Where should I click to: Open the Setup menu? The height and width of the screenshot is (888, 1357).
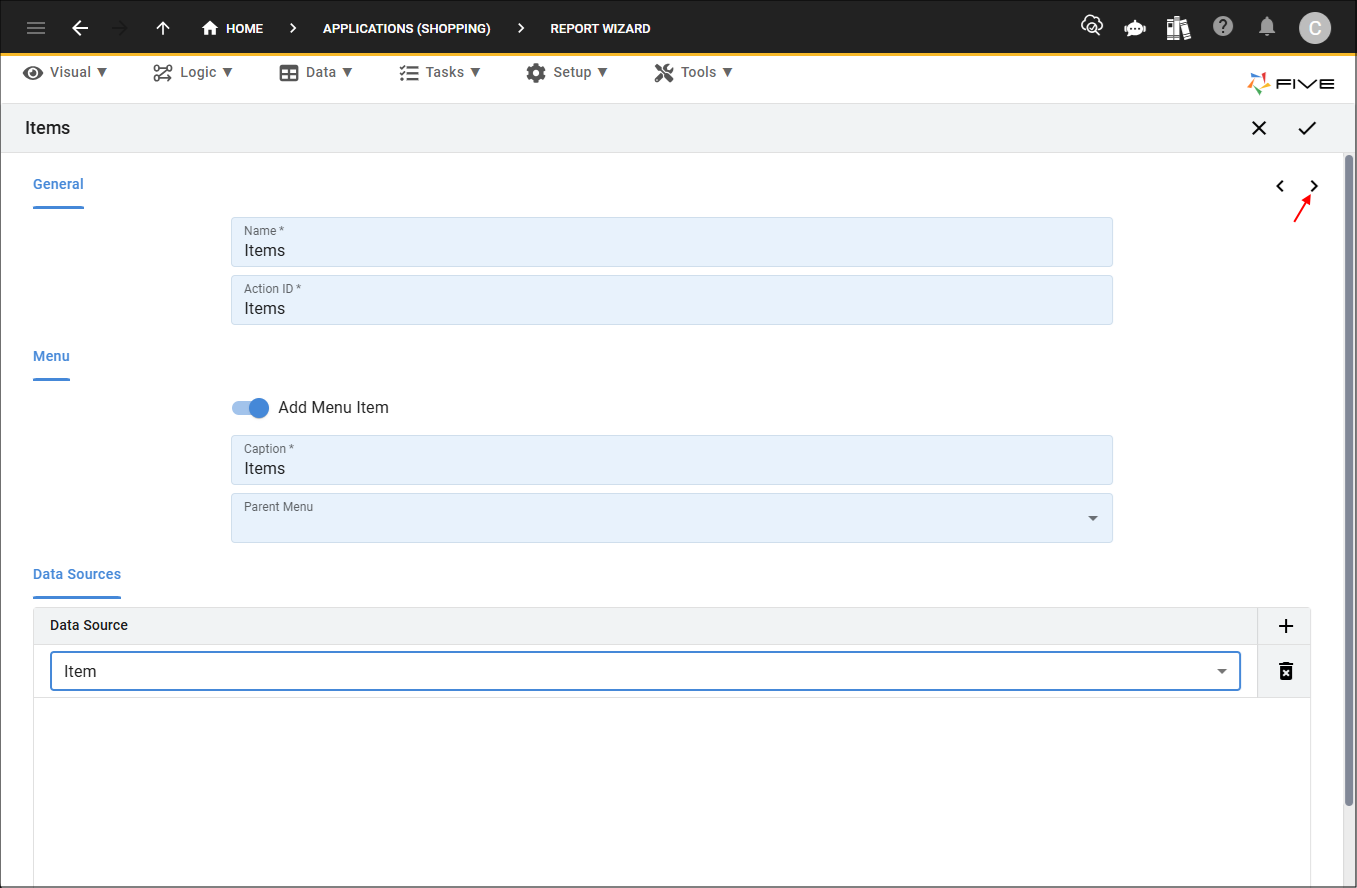click(x=566, y=72)
